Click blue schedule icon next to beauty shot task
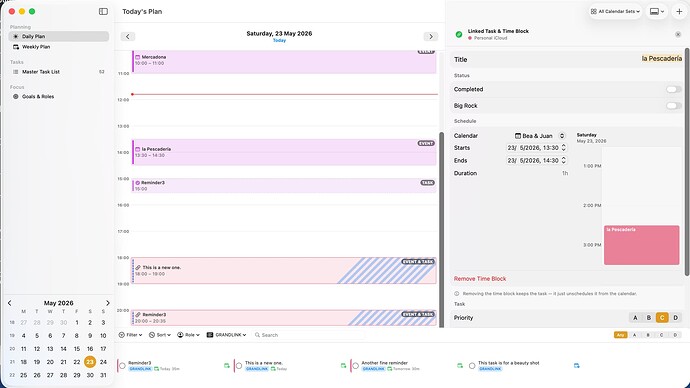This screenshot has width=690, height=388. coord(576,366)
